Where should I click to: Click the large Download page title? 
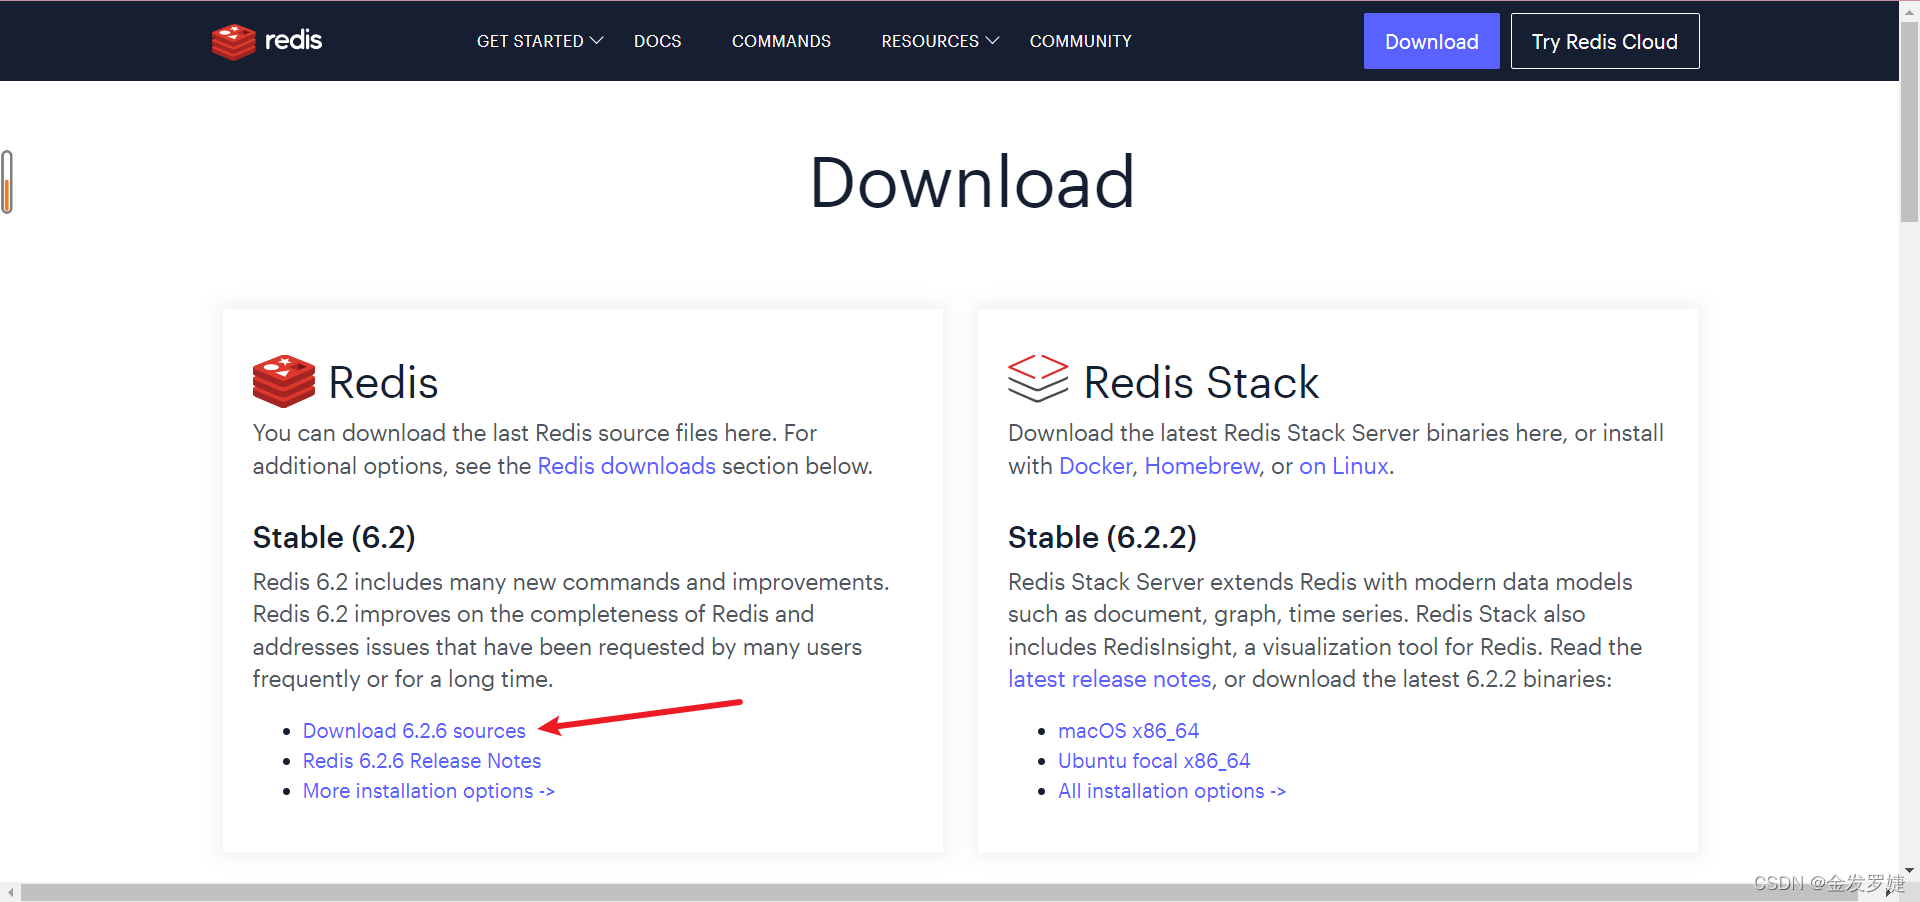[972, 183]
